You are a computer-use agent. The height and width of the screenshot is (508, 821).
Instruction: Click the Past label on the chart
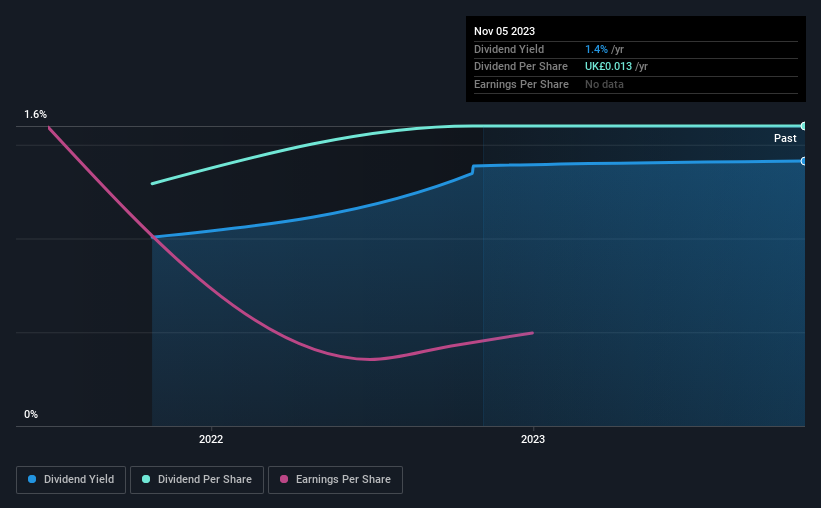[x=785, y=138]
